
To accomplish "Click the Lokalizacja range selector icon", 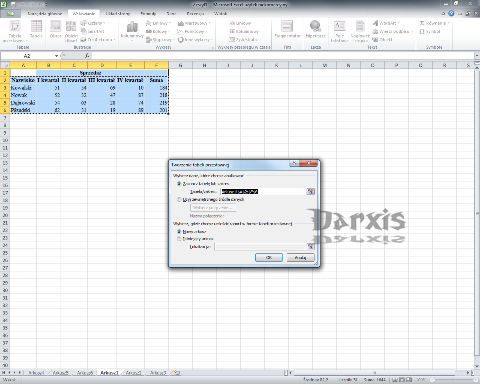I will point(310,246).
